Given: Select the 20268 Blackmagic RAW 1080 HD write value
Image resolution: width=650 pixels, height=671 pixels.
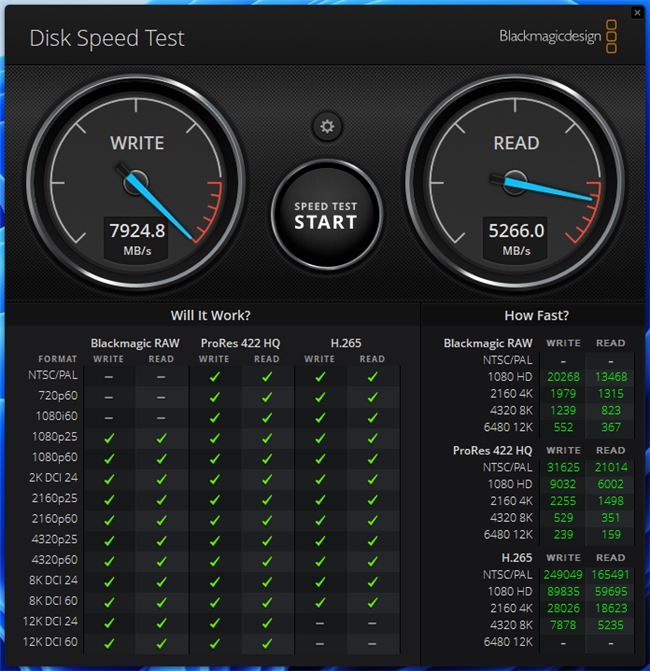Looking at the screenshot, I should (563, 377).
